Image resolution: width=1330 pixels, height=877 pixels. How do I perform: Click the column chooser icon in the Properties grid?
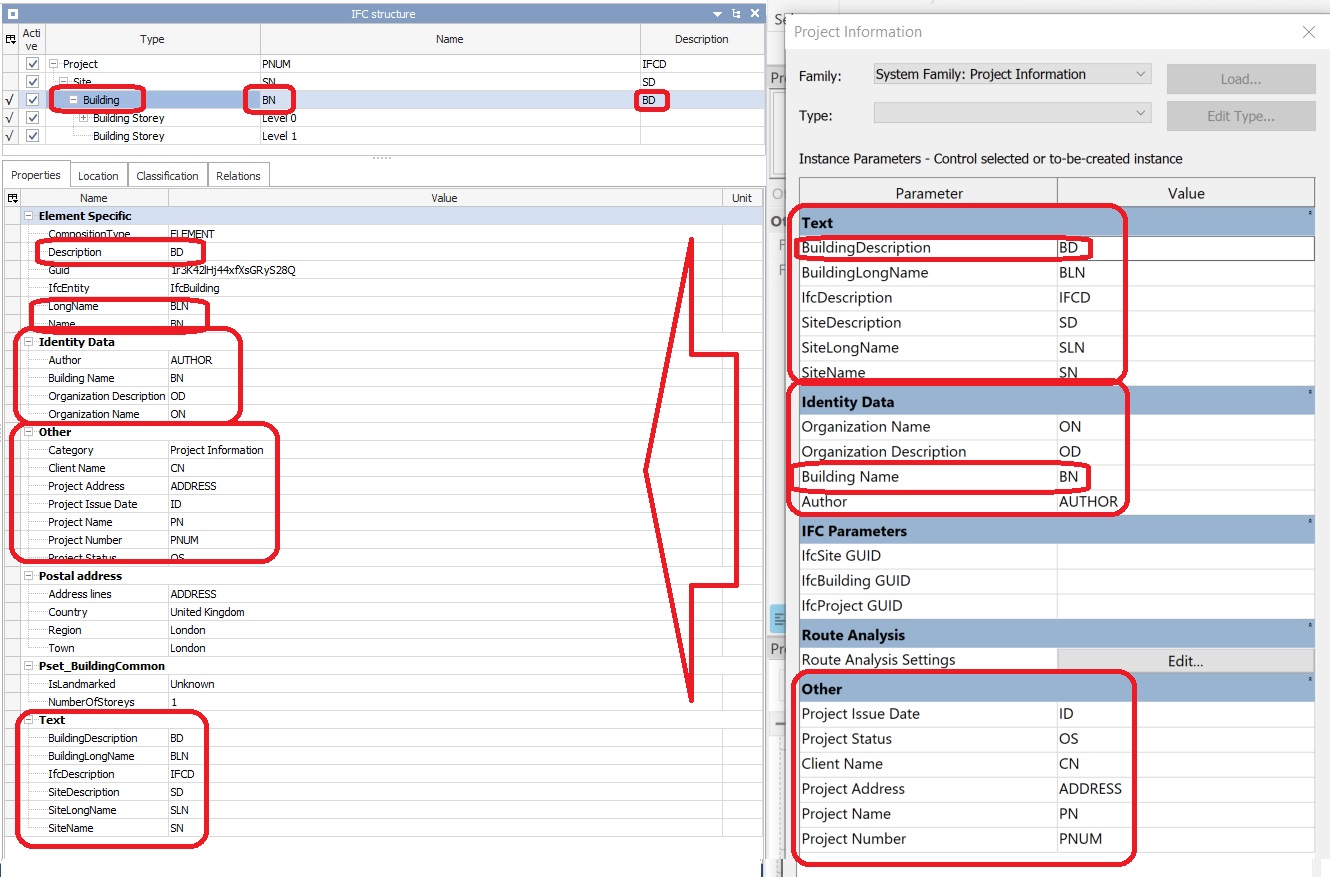10,198
